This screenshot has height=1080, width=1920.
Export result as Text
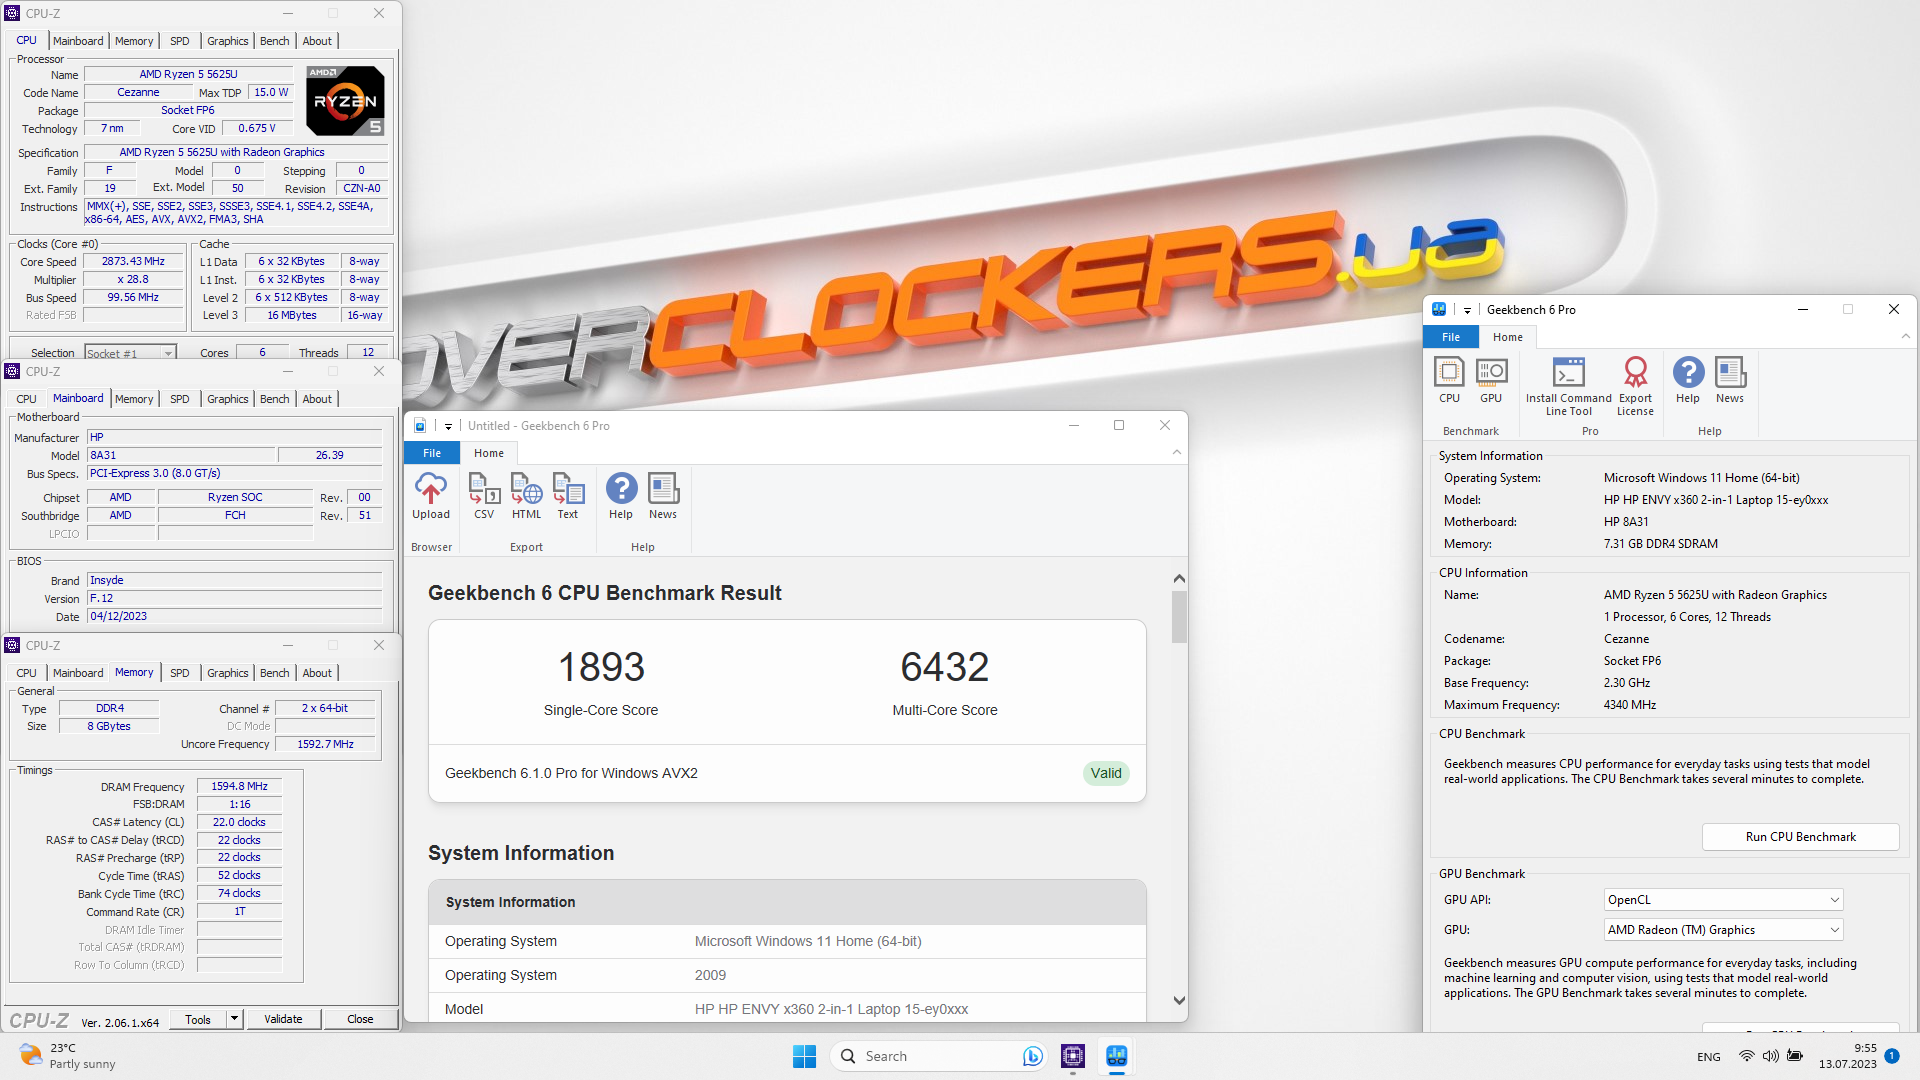[x=568, y=496]
